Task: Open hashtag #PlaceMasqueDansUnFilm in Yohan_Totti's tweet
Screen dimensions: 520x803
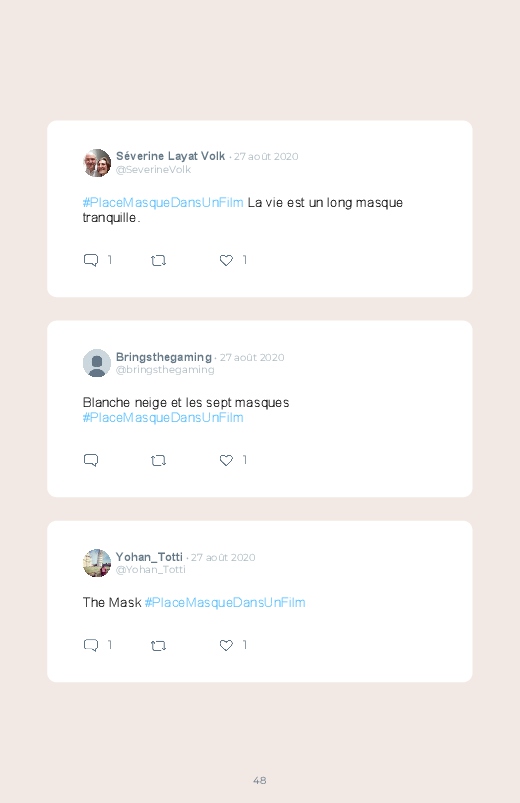Action: point(225,603)
